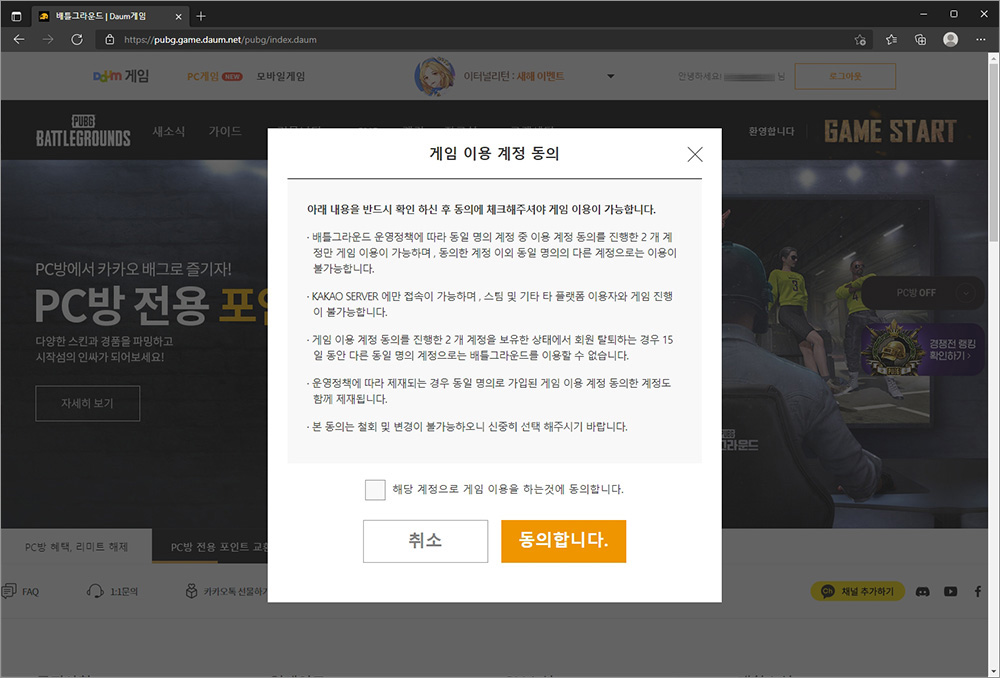Open the favorites list icon
The height and width of the screenshot is (678, 1000).
[892, 40]
